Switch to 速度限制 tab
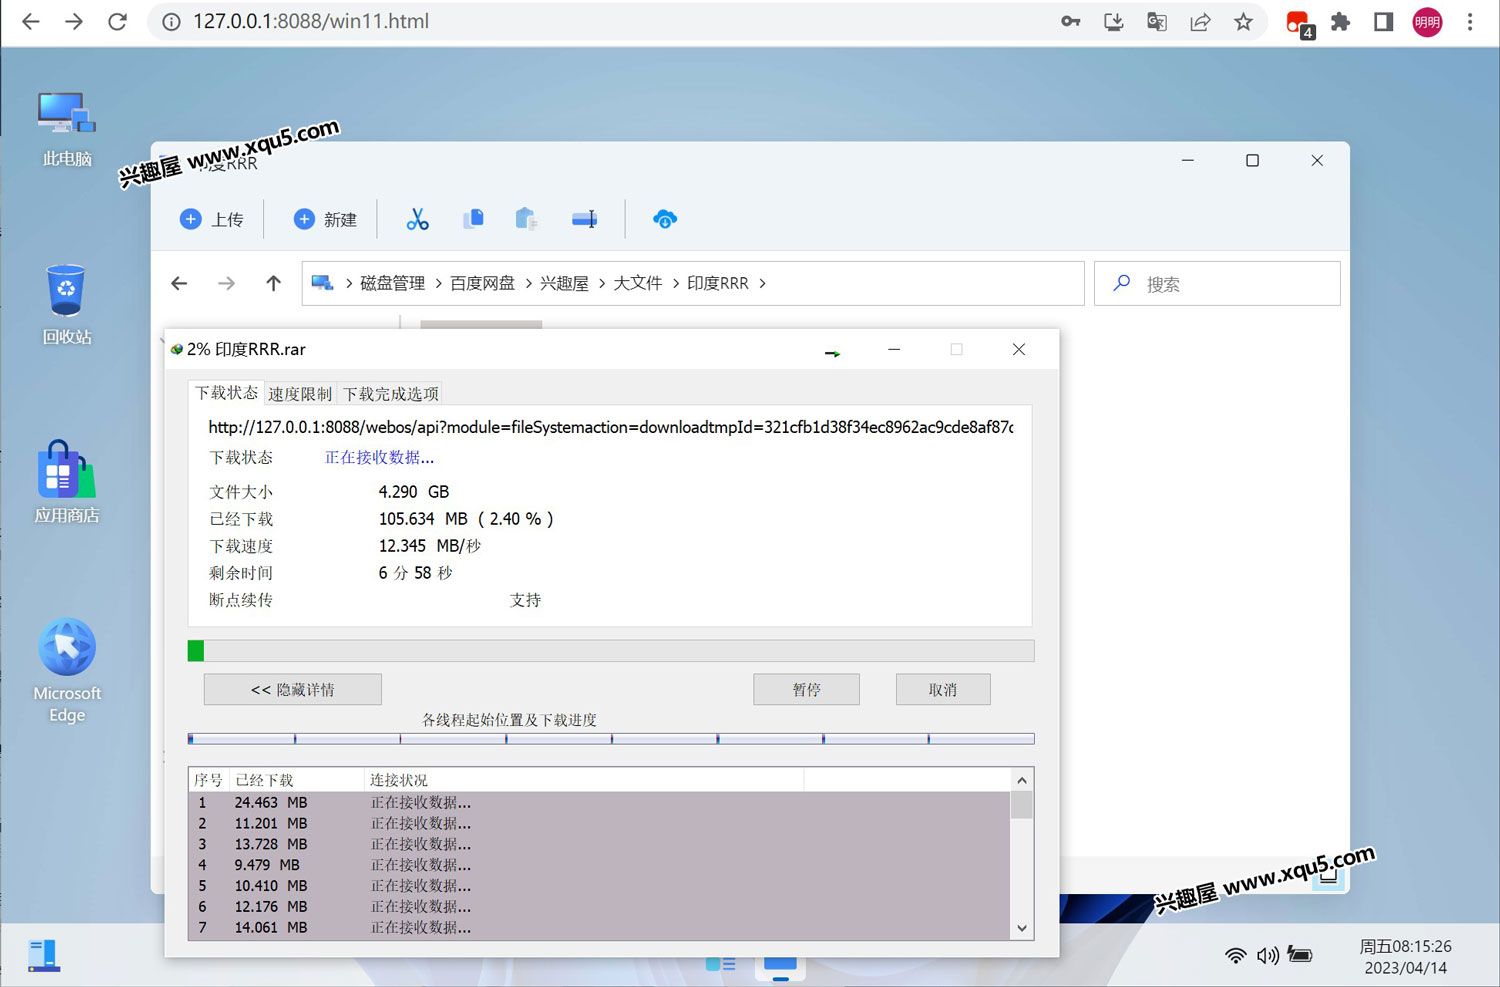This screenshot has width=1500, height=987. (x=300, y=393)
